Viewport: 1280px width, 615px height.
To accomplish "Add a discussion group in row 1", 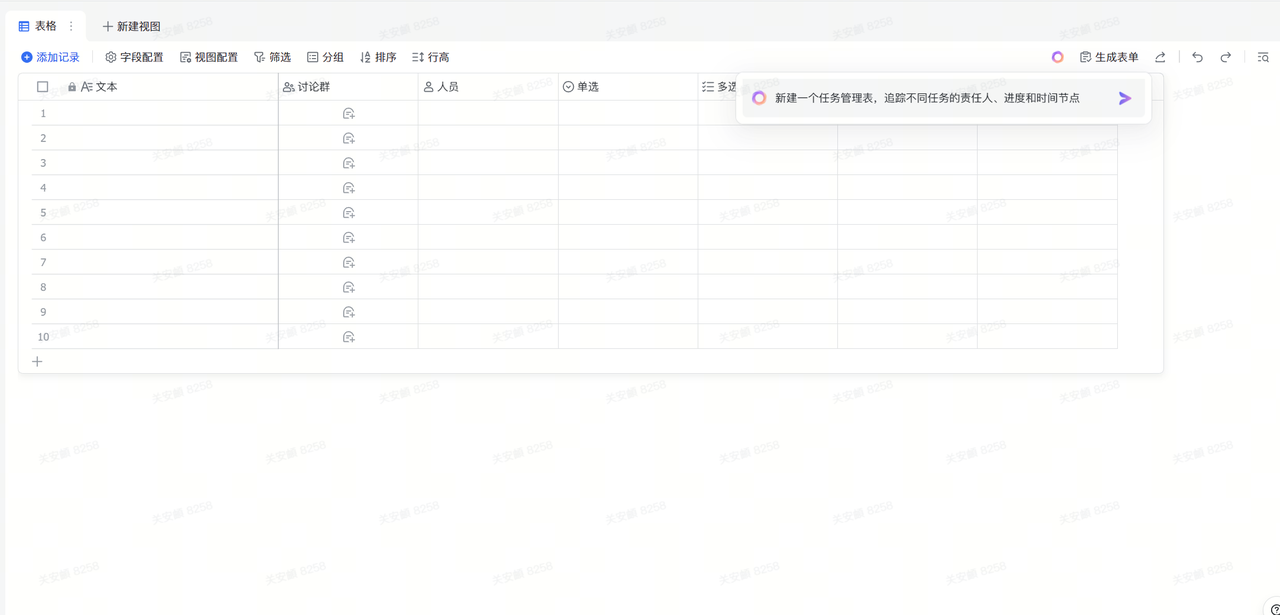I will (x=348, y=113).
